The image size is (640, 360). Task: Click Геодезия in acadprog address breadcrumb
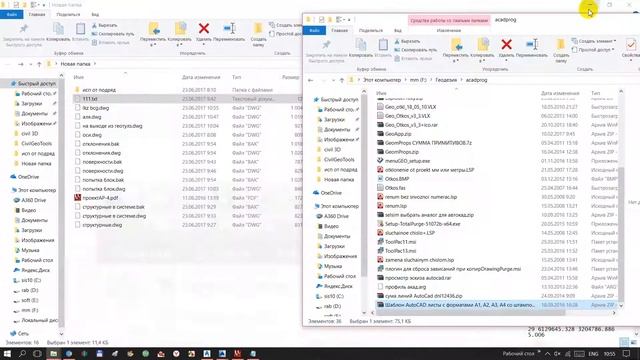(x=446, y=80)
